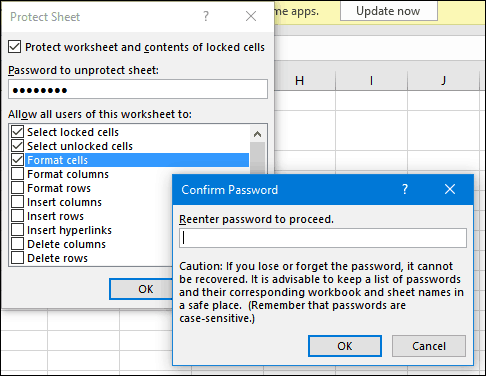Uncheck Select unlocked cells option
The height and width of the screenshot is (376, 486).
pyautogui.click(x=17, y=146)
